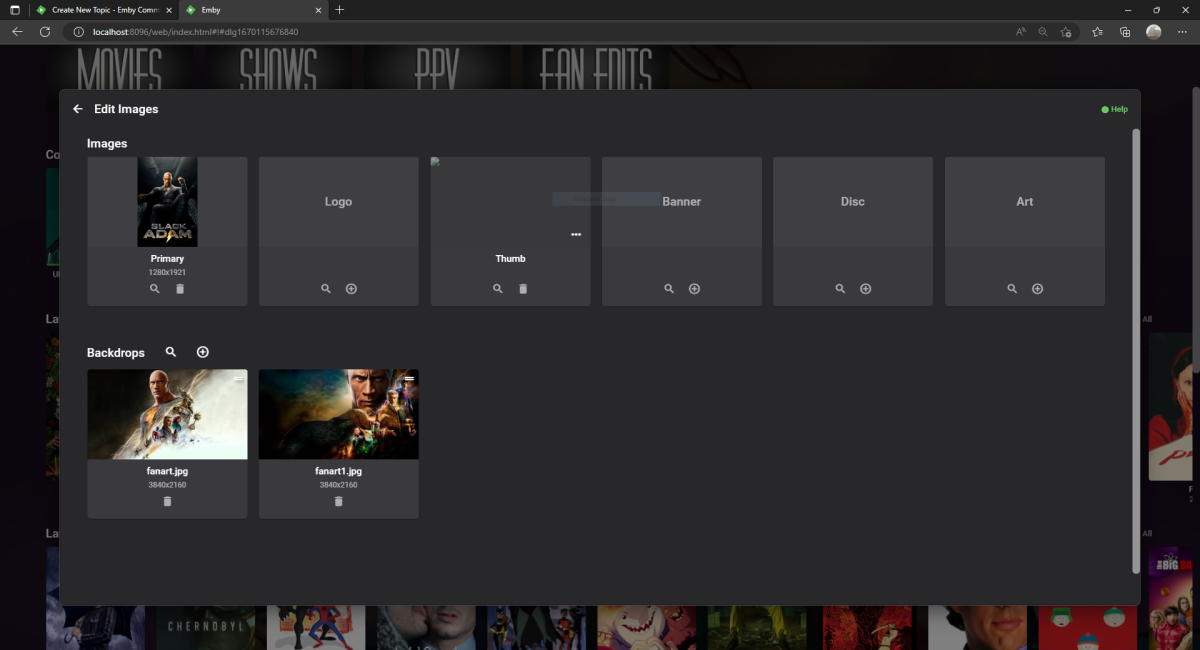Viewport: 1200px width, 650px height.
Task: Open the Favorites list
Action: (1097, 32)
